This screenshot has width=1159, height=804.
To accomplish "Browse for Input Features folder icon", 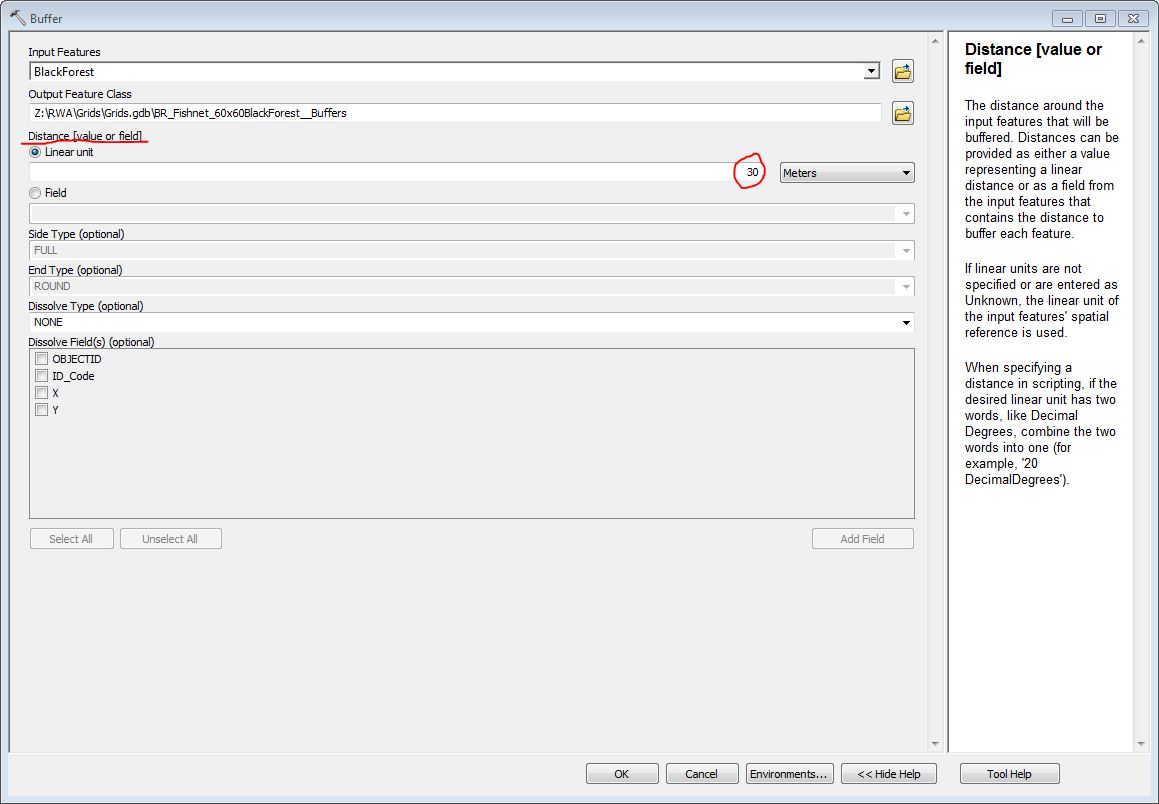I will point(903,72).
